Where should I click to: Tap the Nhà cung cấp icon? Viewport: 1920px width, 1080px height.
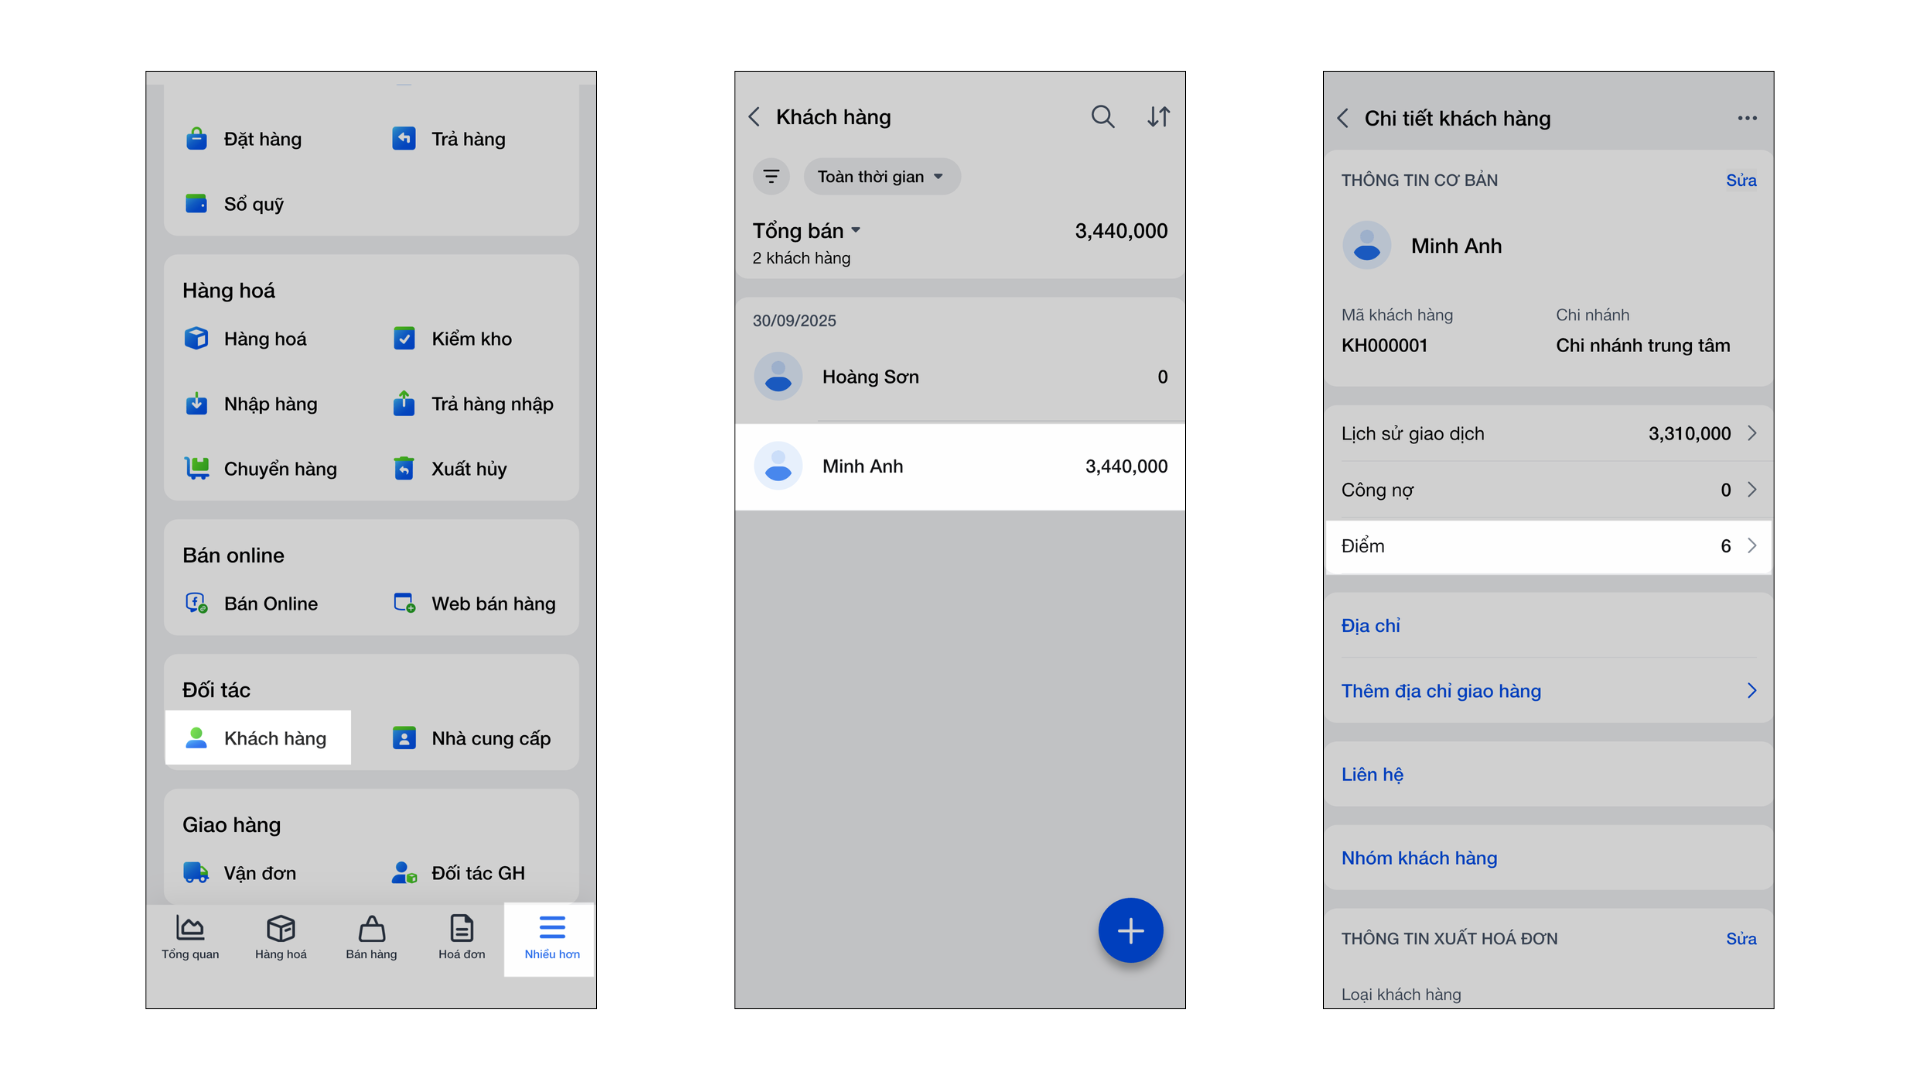pyautogui.click(x=404, y=738)
